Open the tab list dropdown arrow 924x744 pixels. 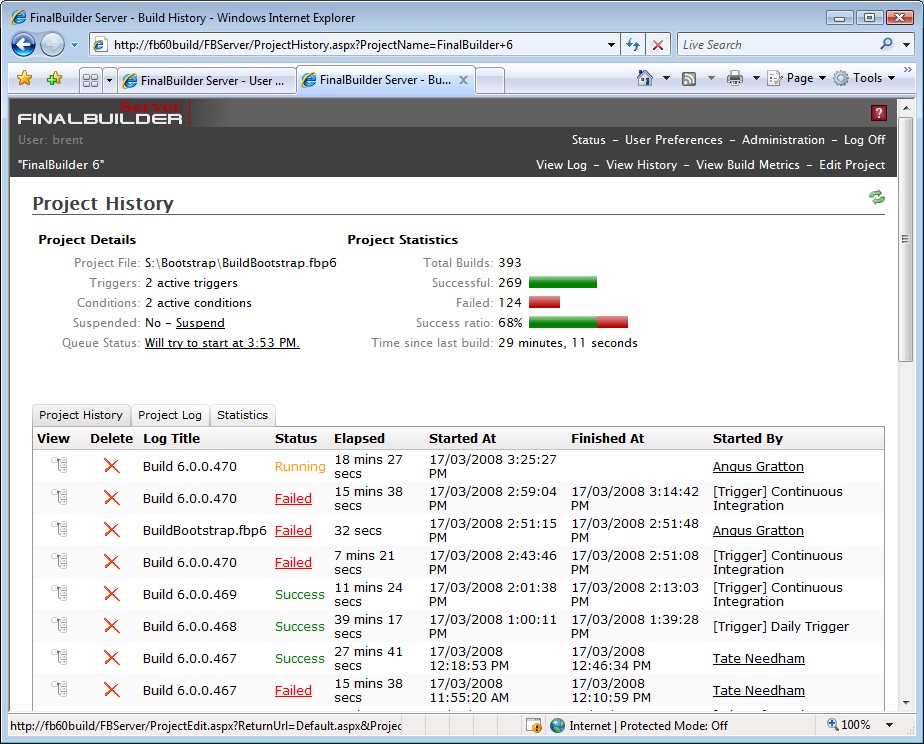coord(109,80)
